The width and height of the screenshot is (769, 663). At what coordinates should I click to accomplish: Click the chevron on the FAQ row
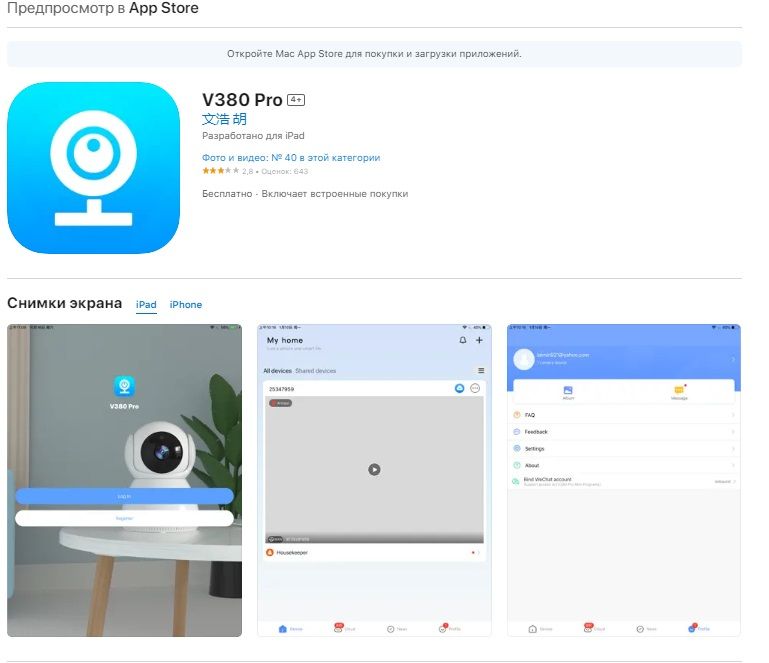click(x=733, y=415)
